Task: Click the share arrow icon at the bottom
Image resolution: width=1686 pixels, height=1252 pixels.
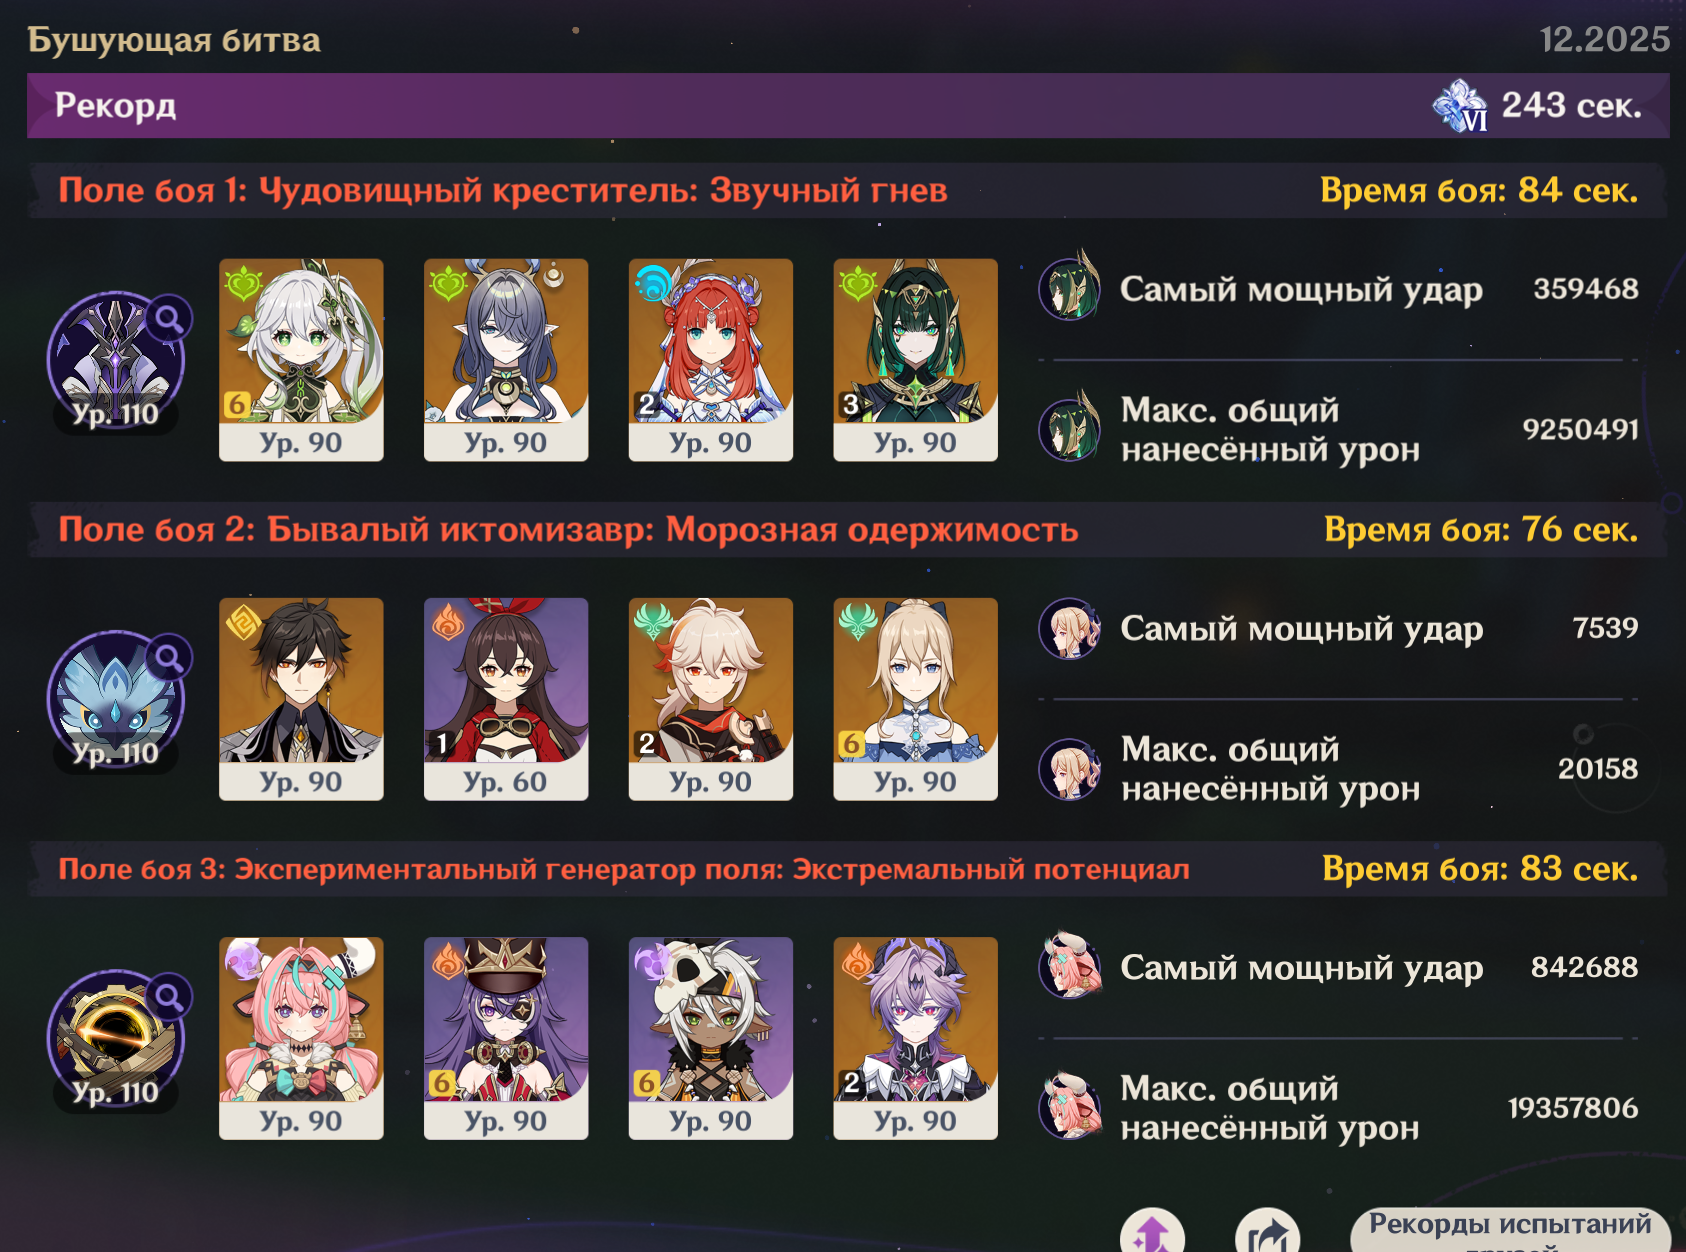Action: [x=1267, y=1233]
